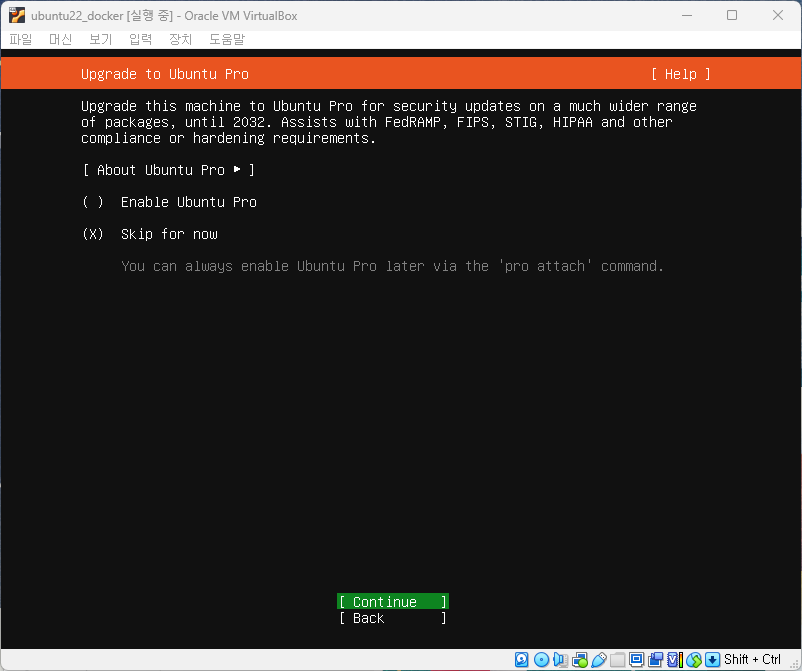Open the 머신 menu
802x671 pixels.
coord(60,39)
